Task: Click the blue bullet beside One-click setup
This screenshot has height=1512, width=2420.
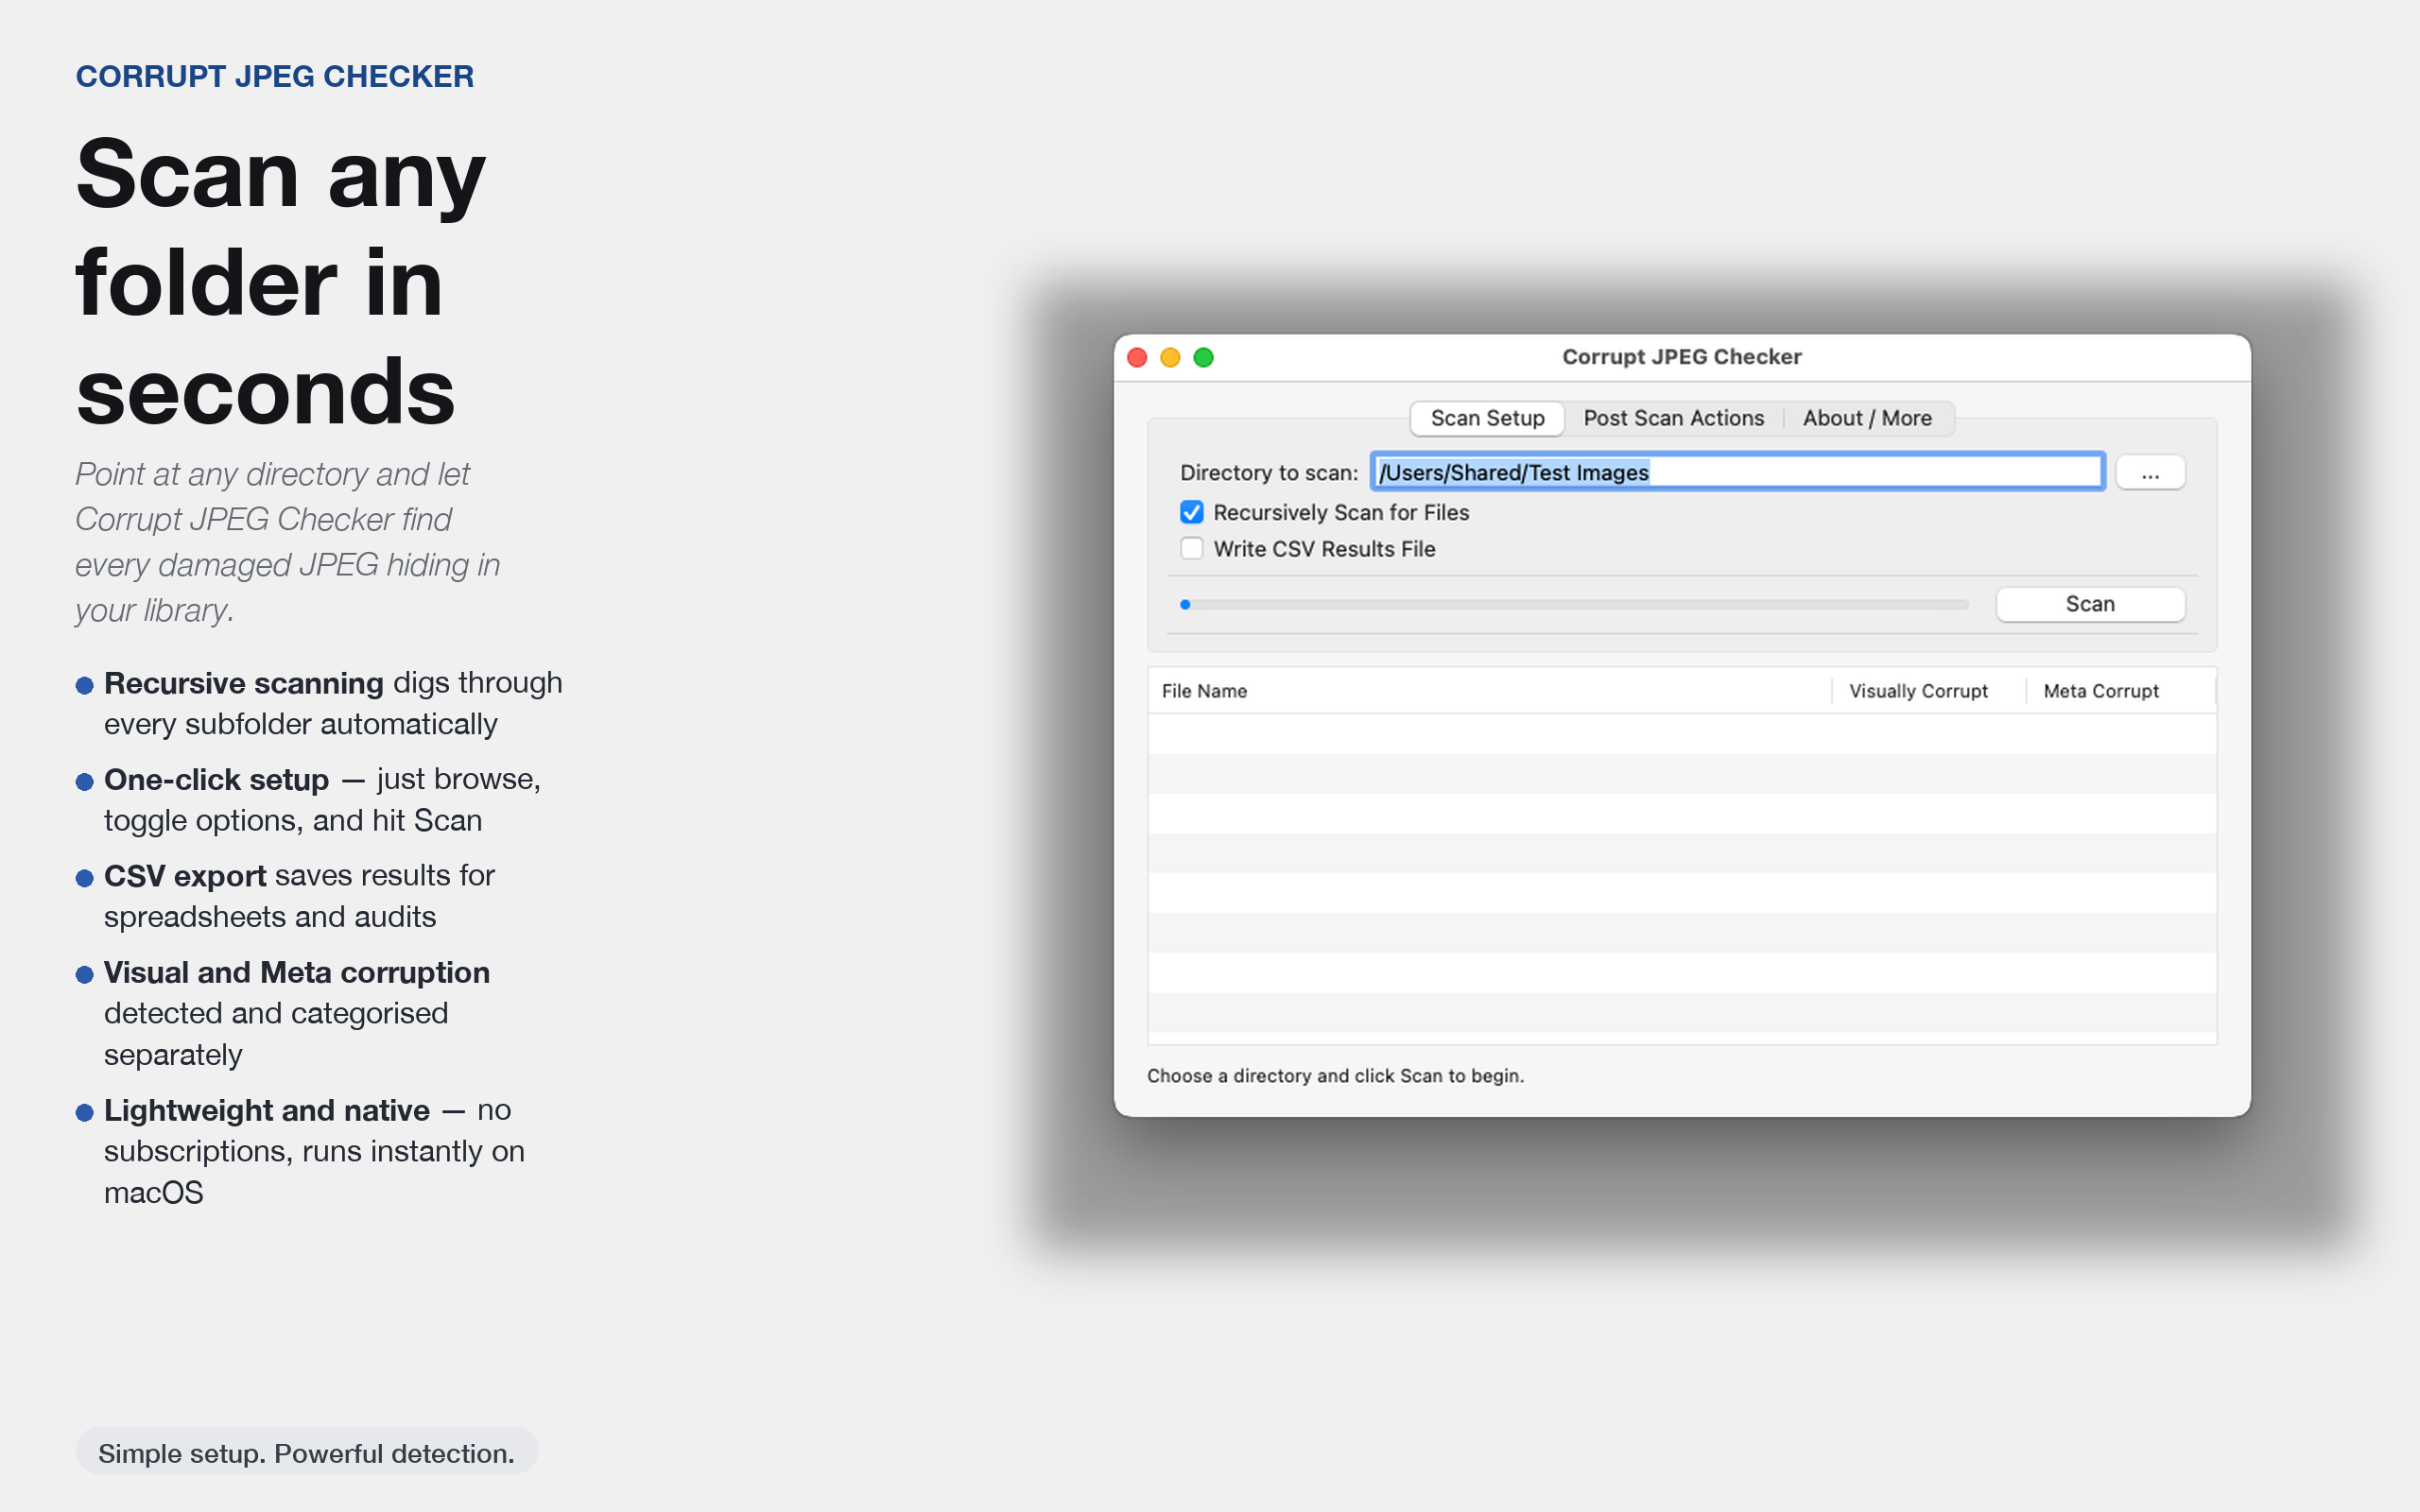Action: [x=84, y=782]
